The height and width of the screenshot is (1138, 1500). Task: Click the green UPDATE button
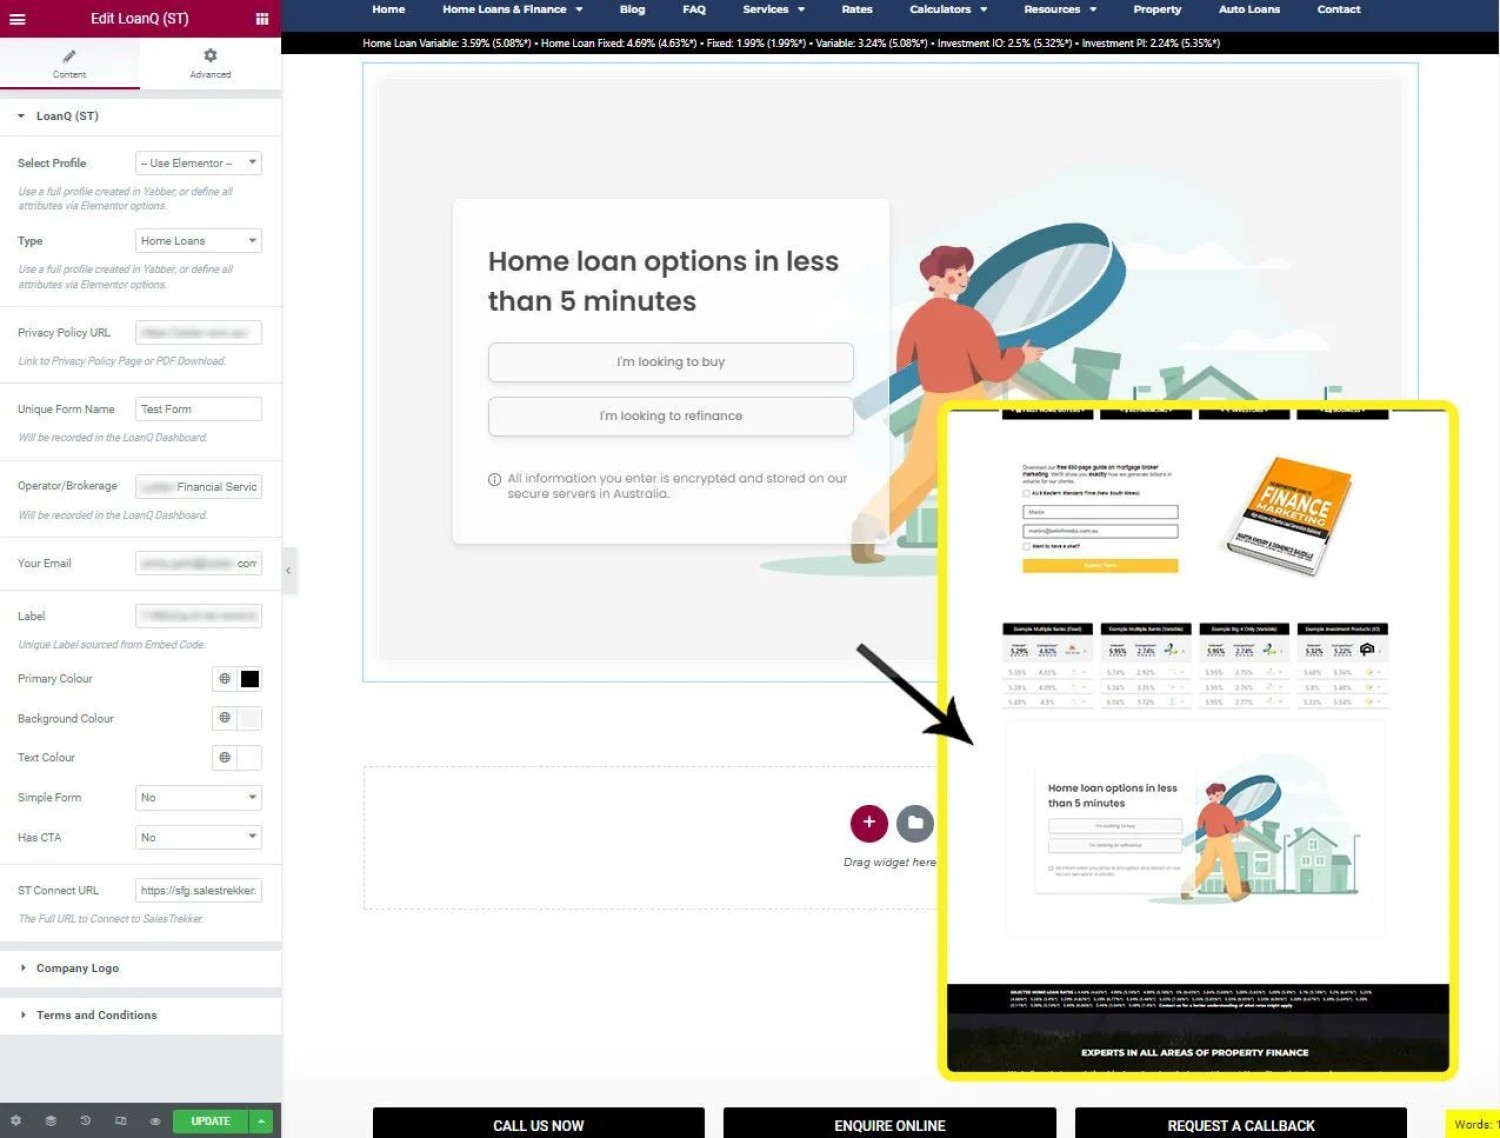pyautogui.click(x=210, y=1121)
